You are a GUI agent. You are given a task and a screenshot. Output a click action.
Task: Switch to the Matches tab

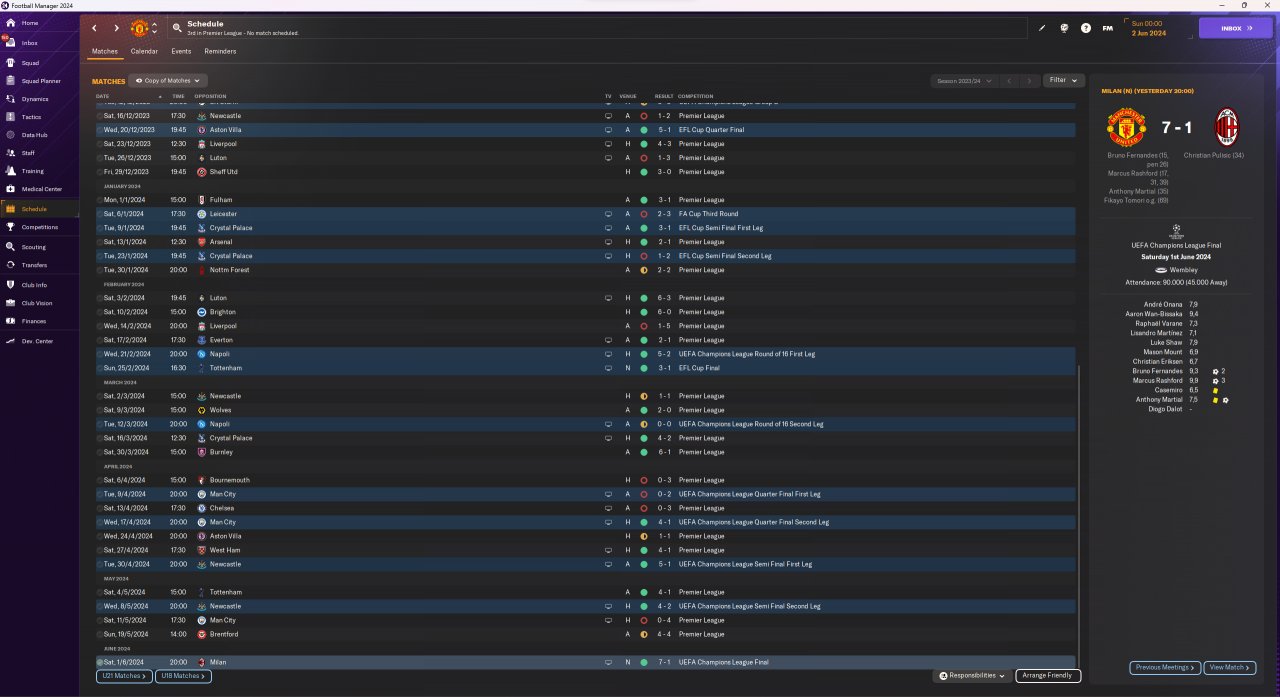pyautogui.click(x=105, y=51)
